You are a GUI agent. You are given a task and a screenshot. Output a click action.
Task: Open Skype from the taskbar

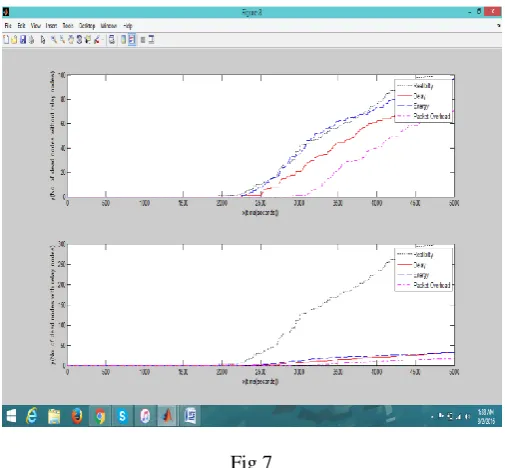122,416
